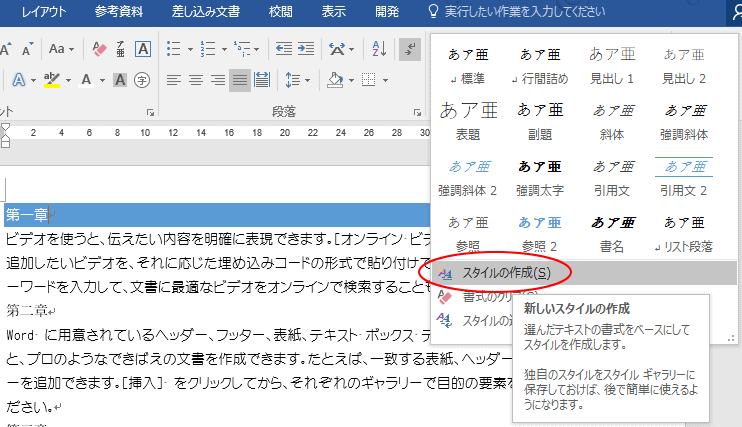The height and width of the screenshot is (427, 742).
Task: Apply the 引用文 2 style
Action: pyautogui.click(x=683, y=178)
